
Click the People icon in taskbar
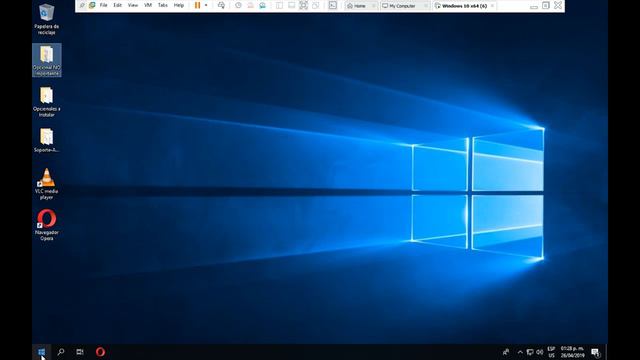[x=506, y=352]
